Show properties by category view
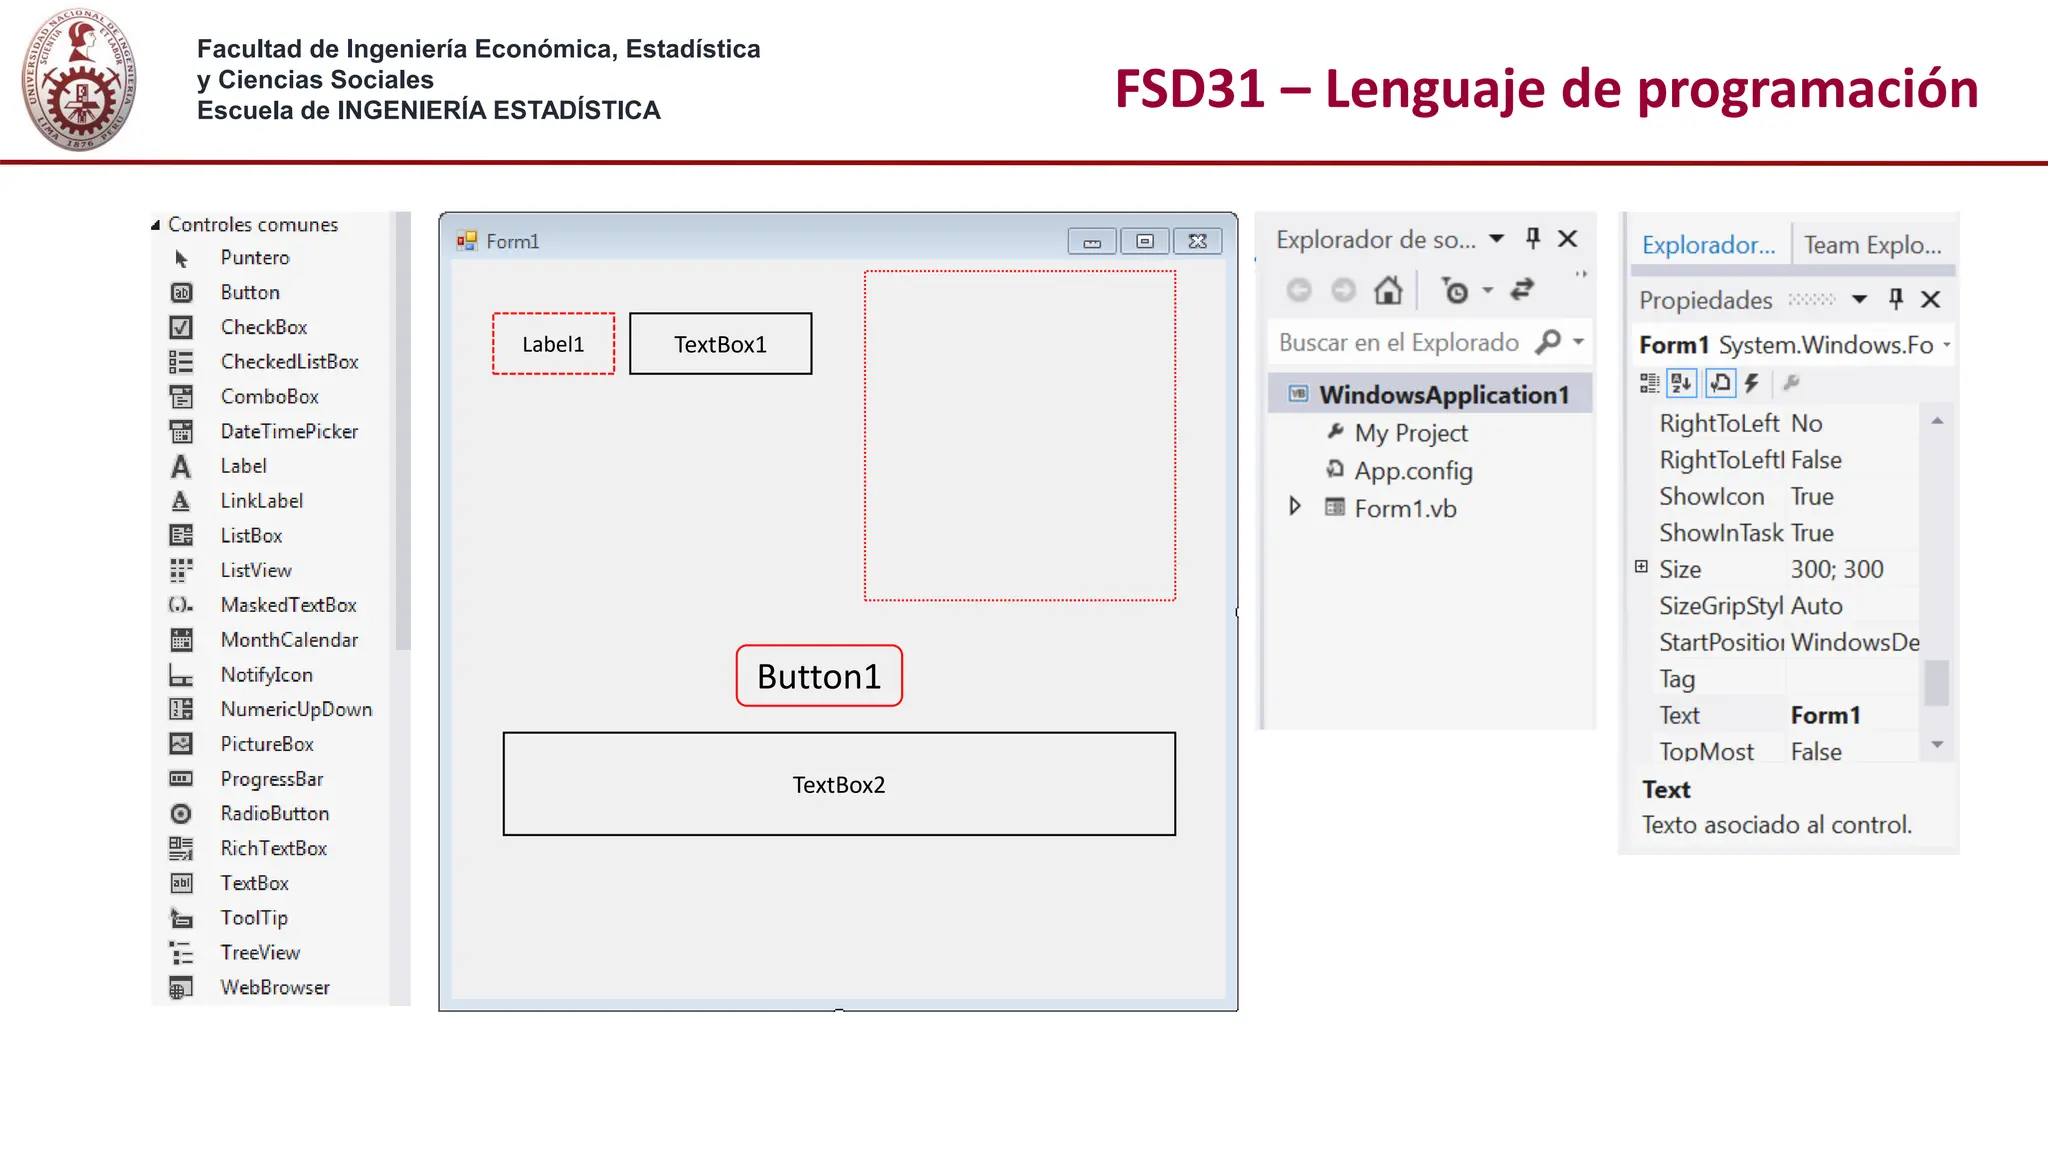Screen dimensions: 2048x1152 (1649, 383)
